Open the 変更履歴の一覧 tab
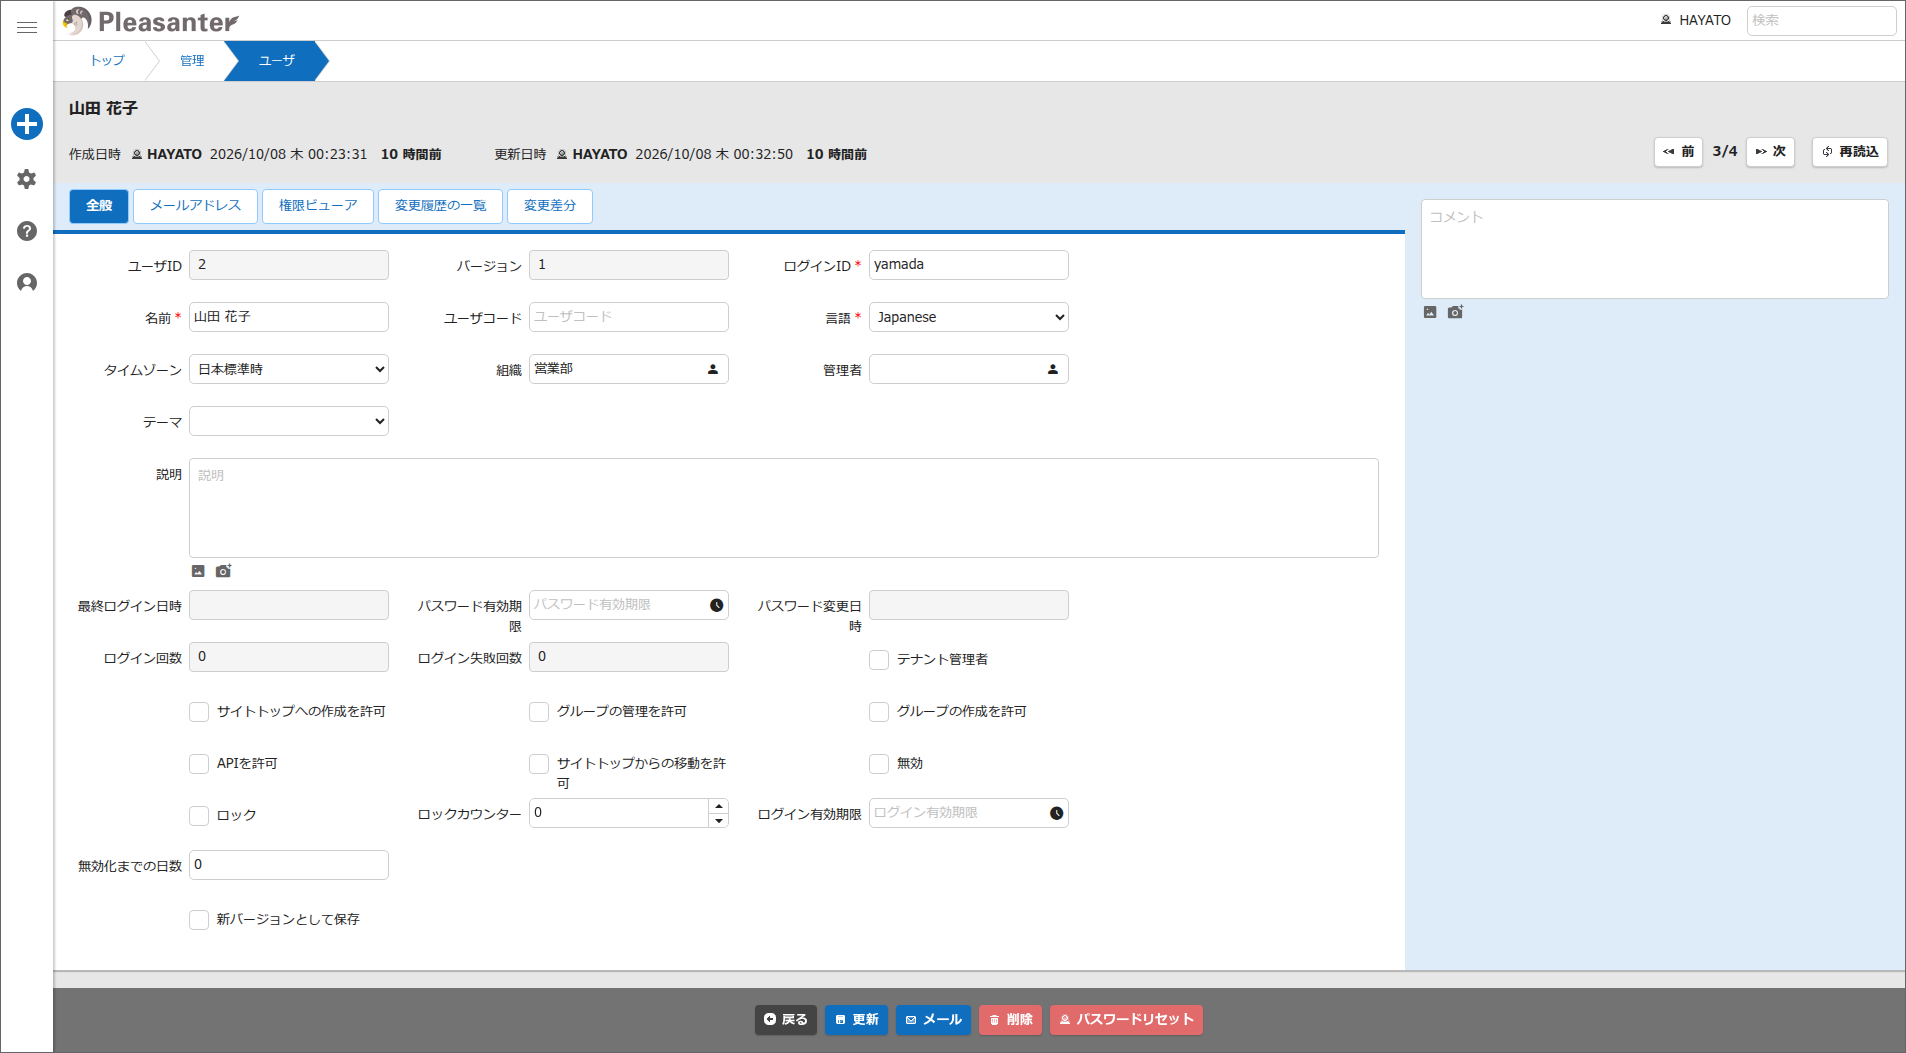Image resolution: width=1906 pixels, height=1053 pixels. [x=441, y=206]
